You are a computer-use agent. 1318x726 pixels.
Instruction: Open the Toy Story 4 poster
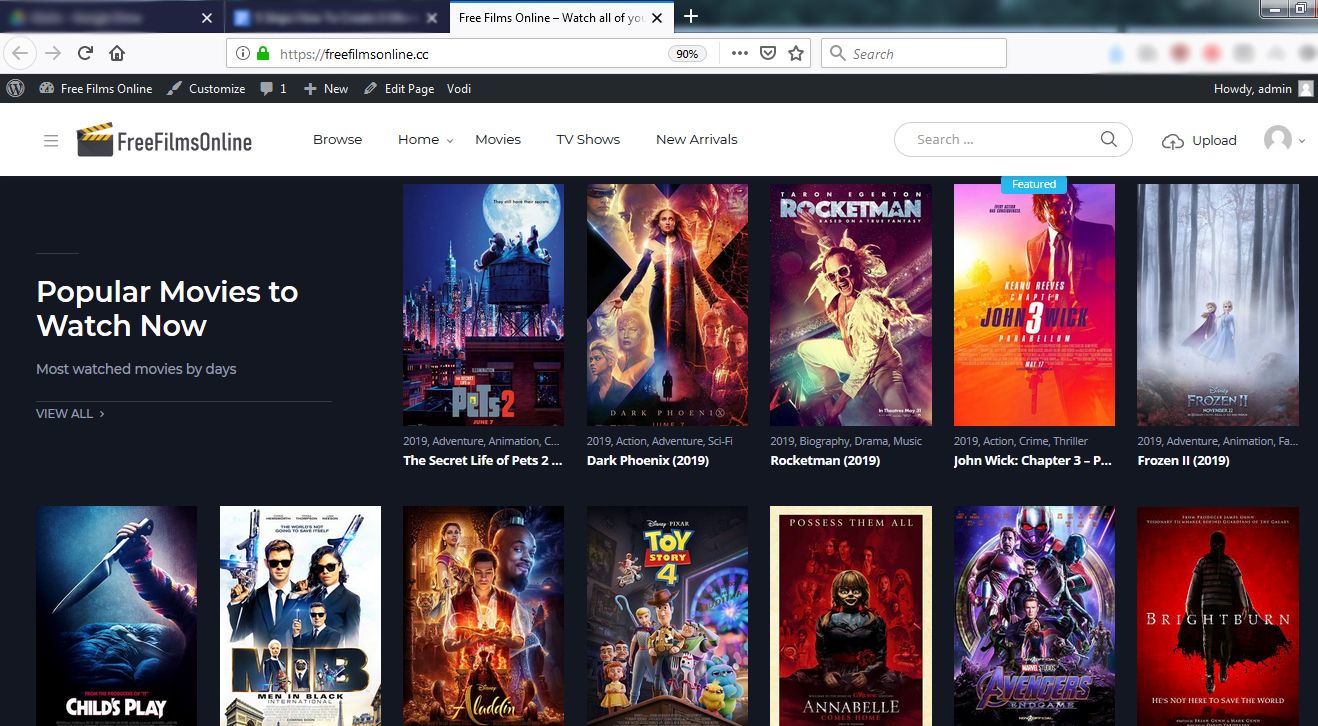[667, 616]
